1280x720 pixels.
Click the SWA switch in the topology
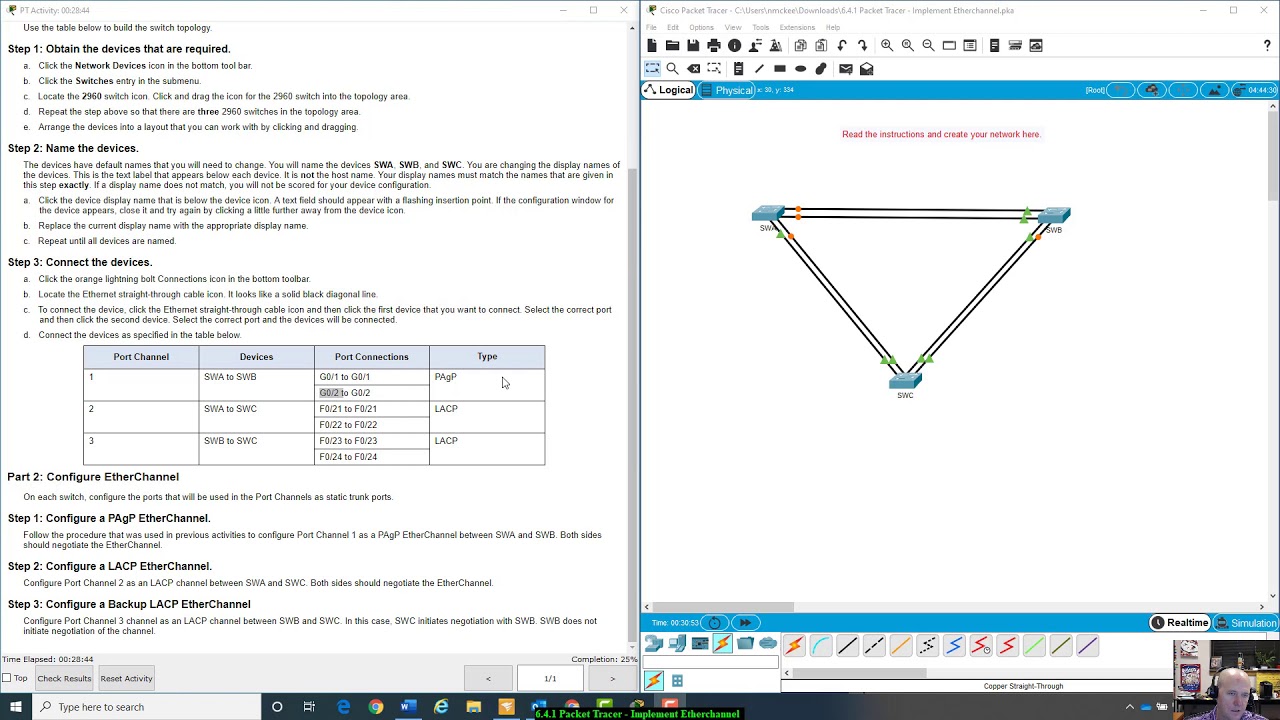768,214
